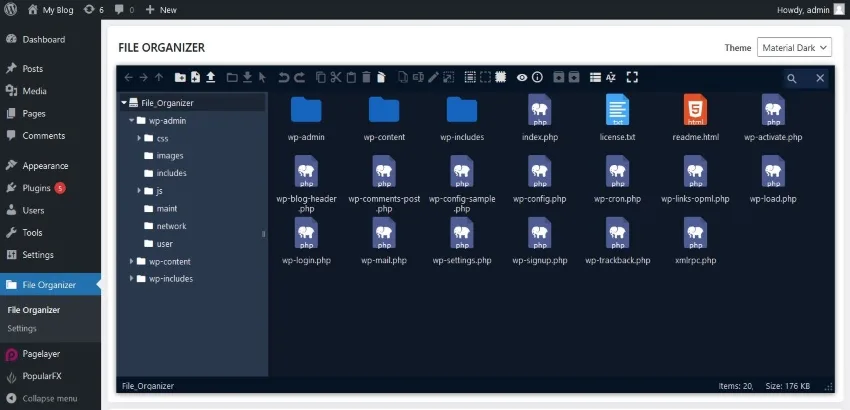Screen dimensions: 850x410
Task: Collapse the wp-admin tree folder arrow
Action: [132, 120]
